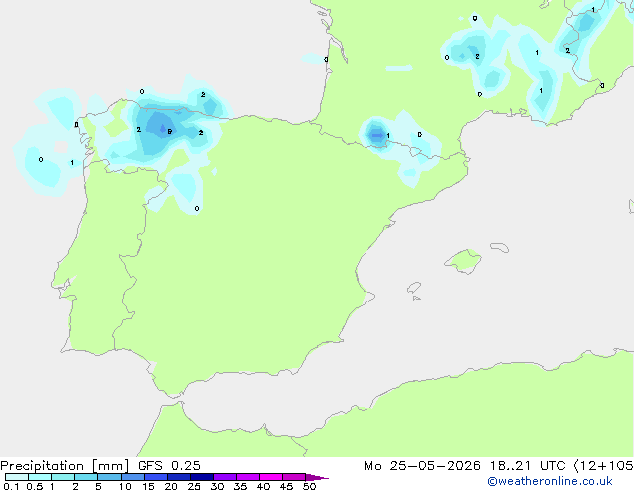Image resolution: width=634 pixels, height=490 pixels.
Task: Pick the 40–45 mm magenta legend swatch
Action: pyautogui.click(x=271, y=477)
